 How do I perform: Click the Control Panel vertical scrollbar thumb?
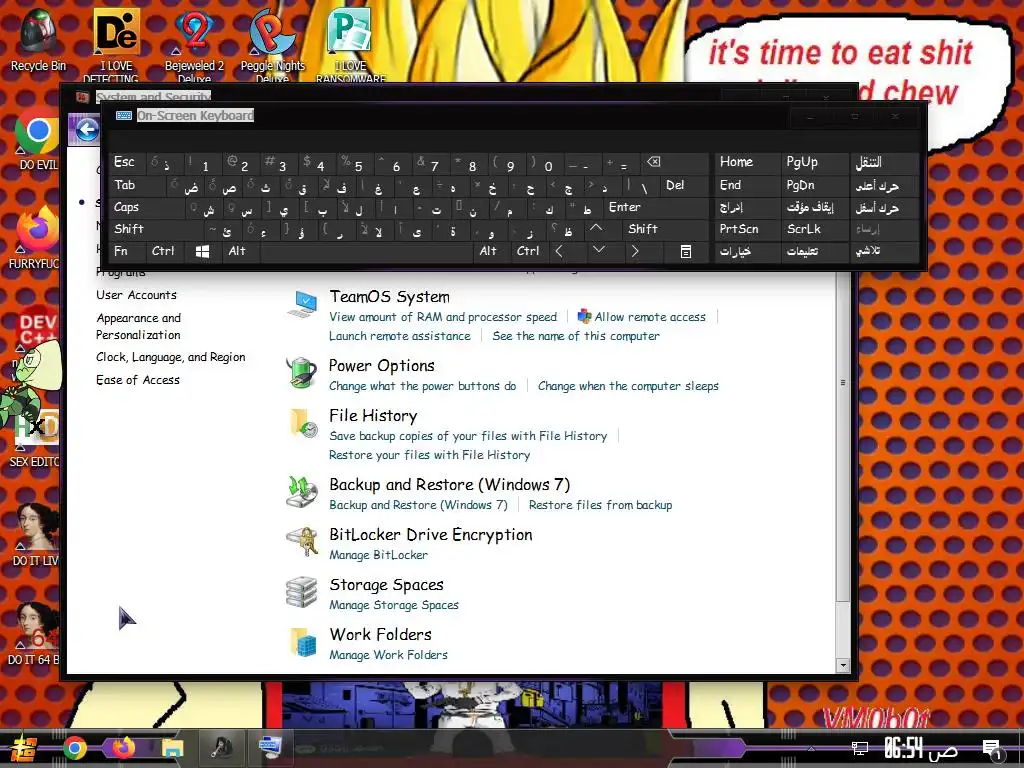pos(842,438)
